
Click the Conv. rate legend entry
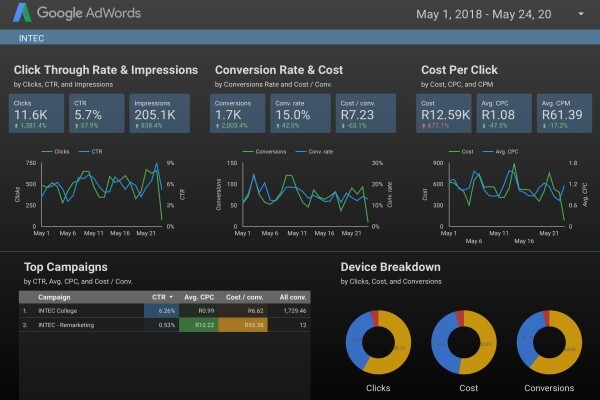pos(314,152)
